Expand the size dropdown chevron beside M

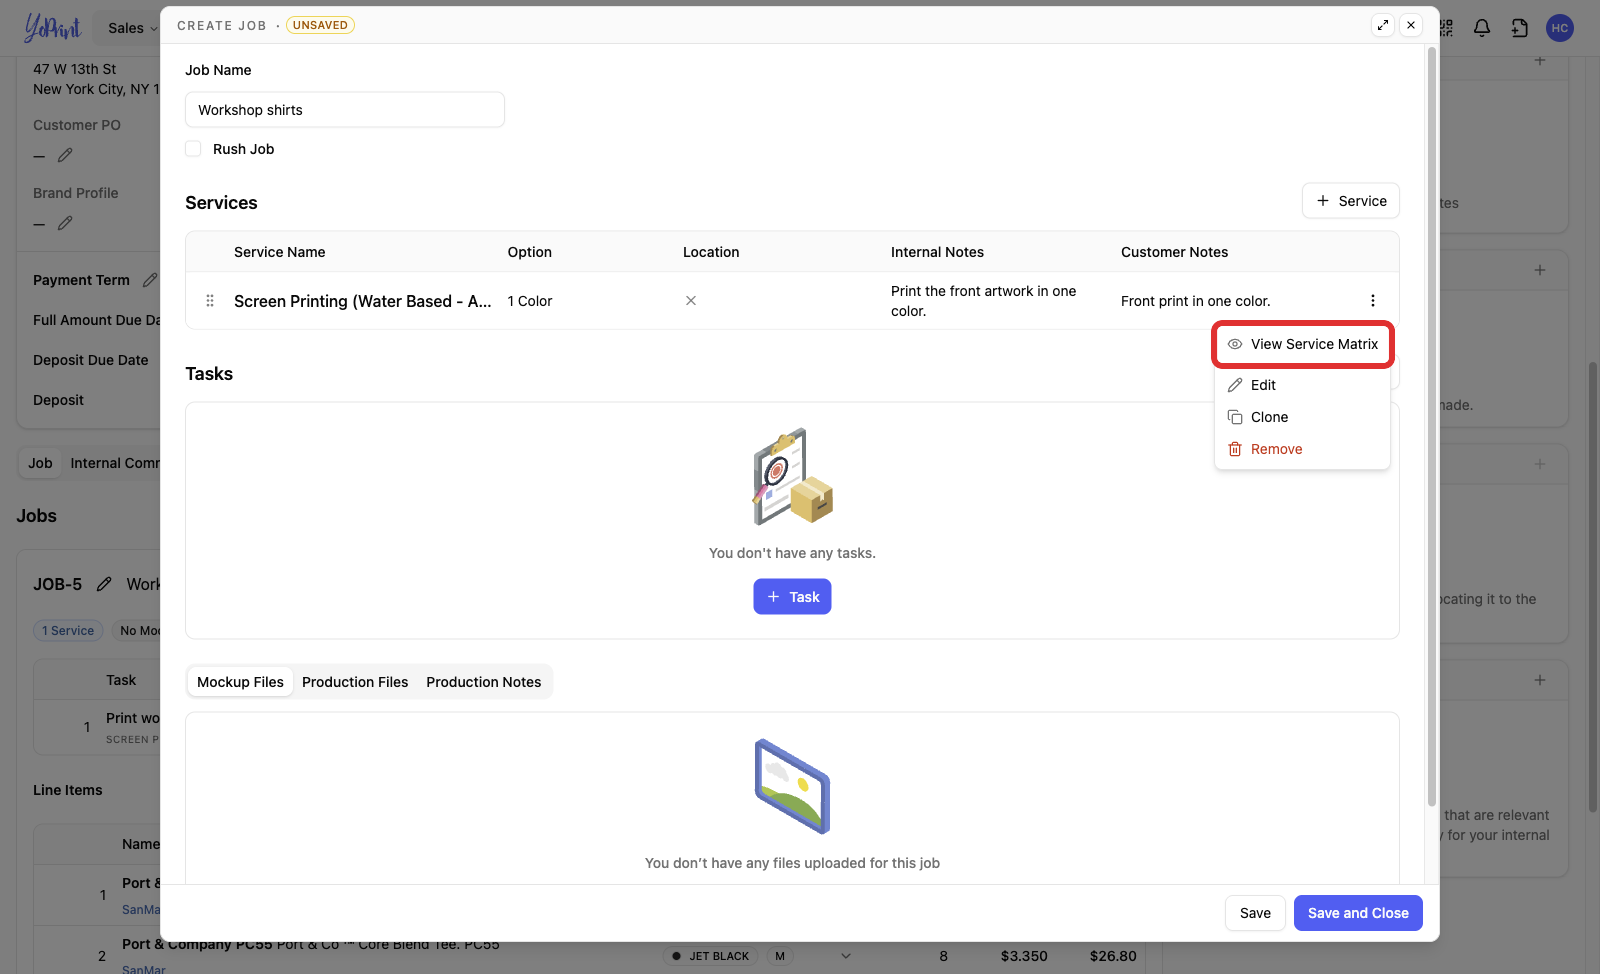[846, 956]
